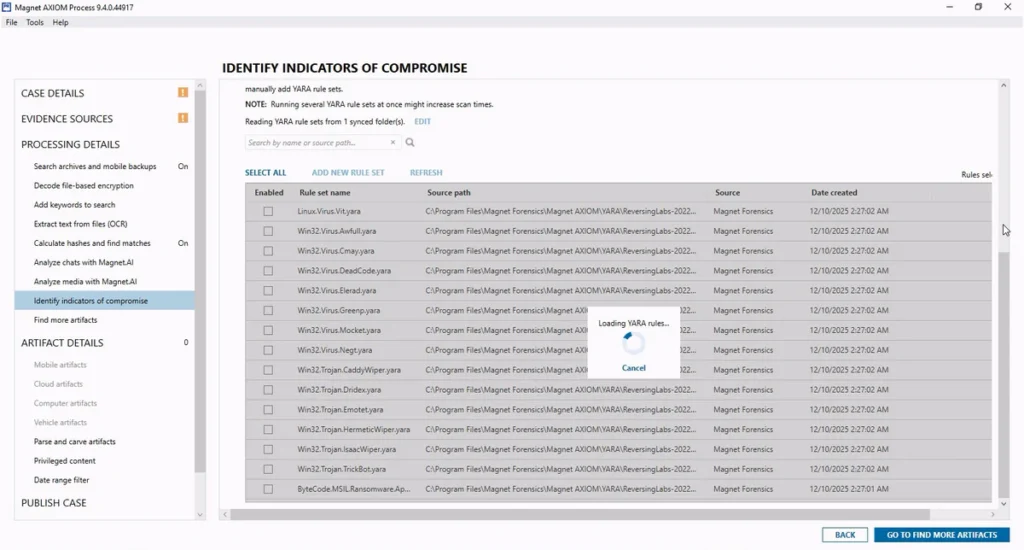Tick the Win32.Trojan.Emotet.yara checkbox

268,410
